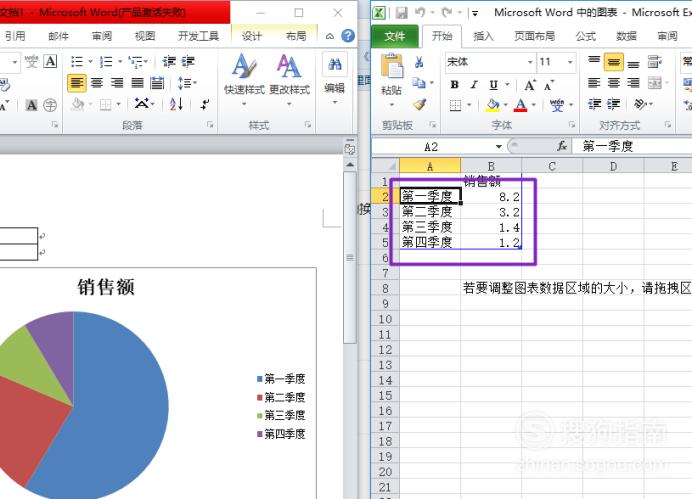Toggle Underline in Excel font group

coord(493,84)
